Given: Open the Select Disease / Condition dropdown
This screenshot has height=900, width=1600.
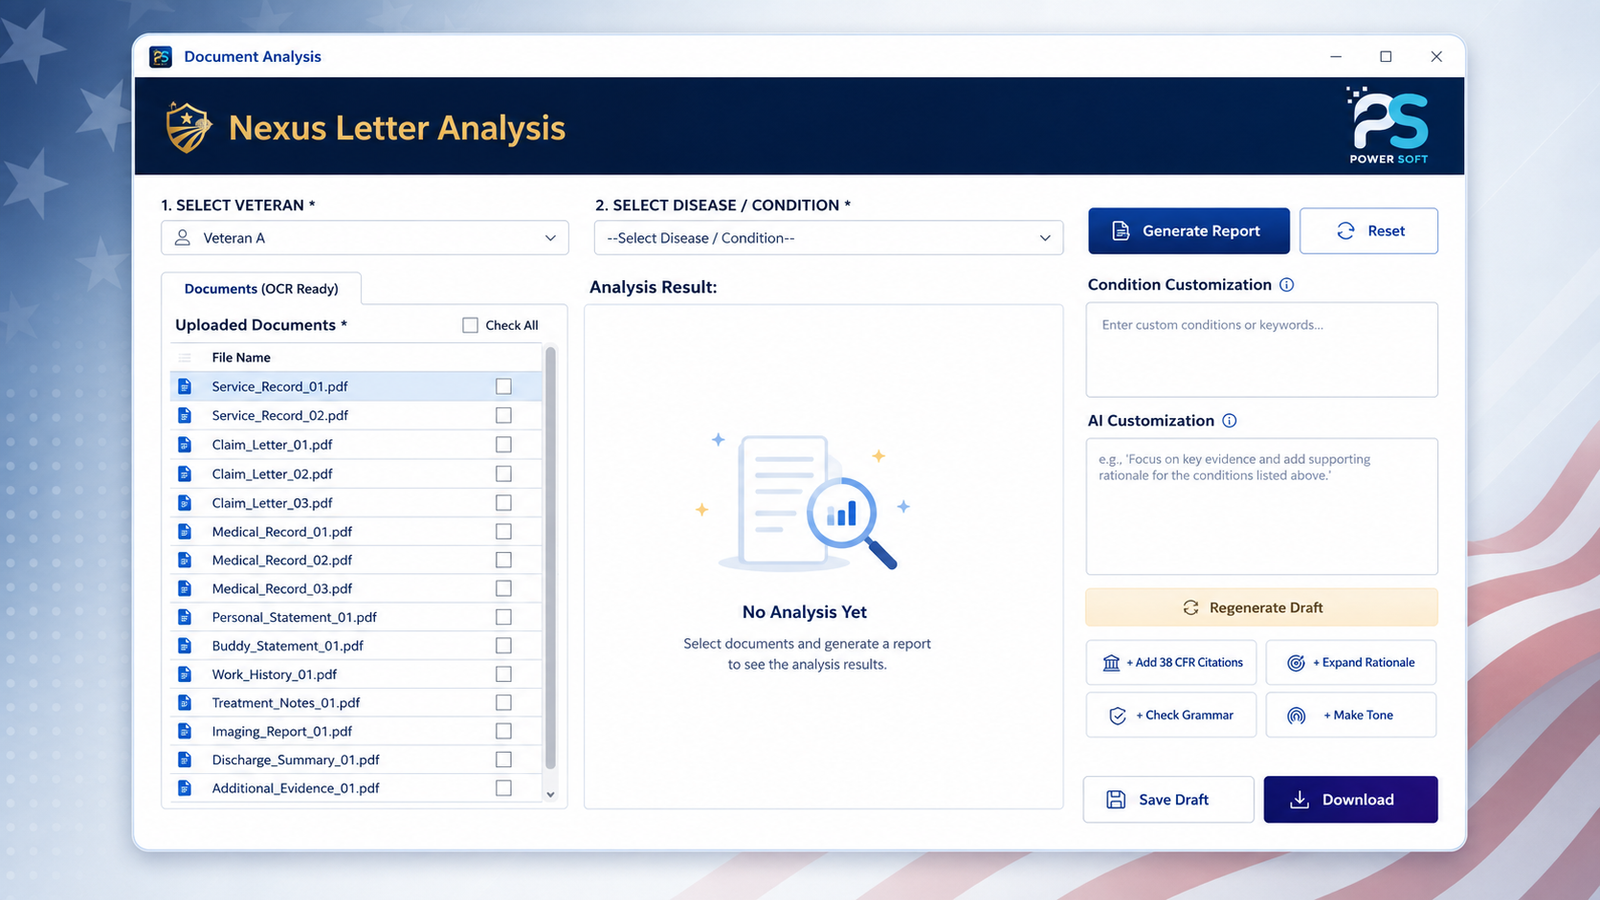Looking at the screenshot, I should (829, 238).
